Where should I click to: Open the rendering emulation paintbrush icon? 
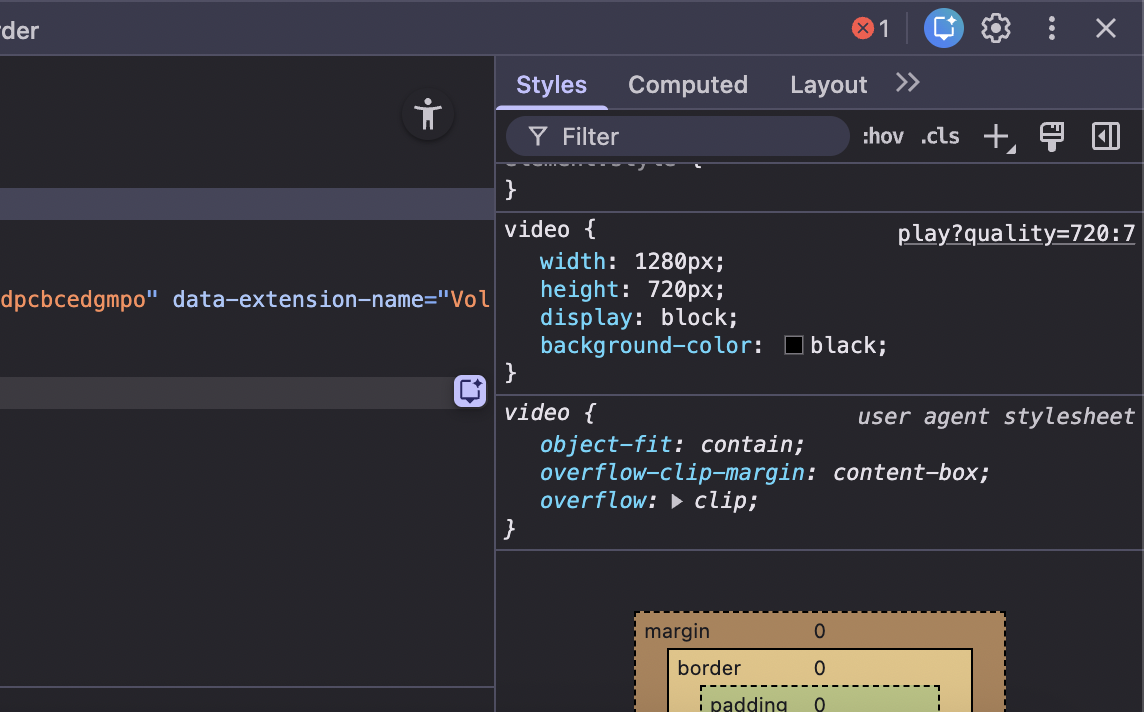point(1051,137)
